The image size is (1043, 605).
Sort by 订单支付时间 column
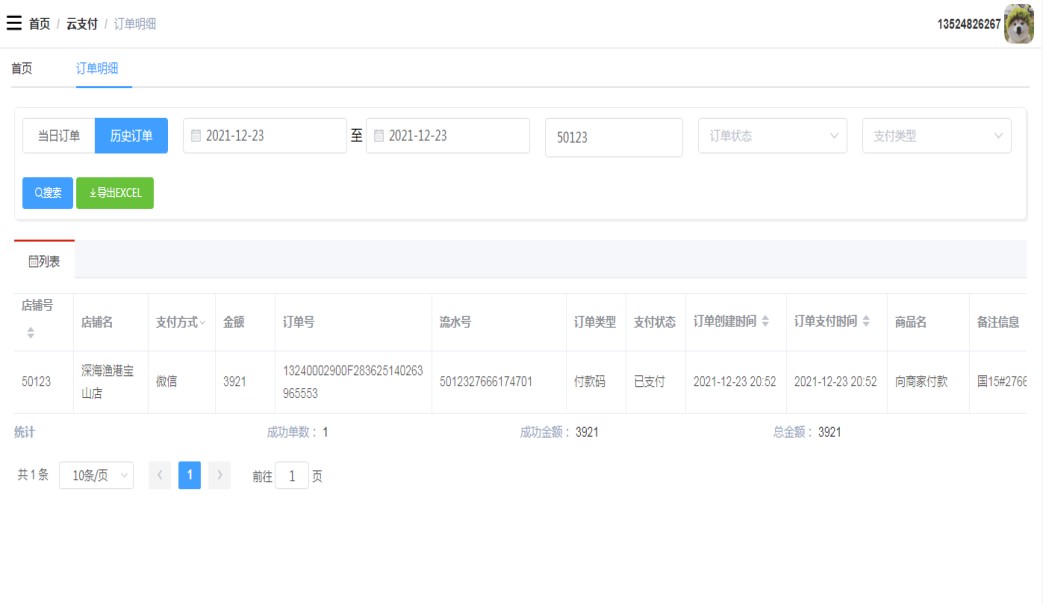pyautogui.click(x=865, y=322)
